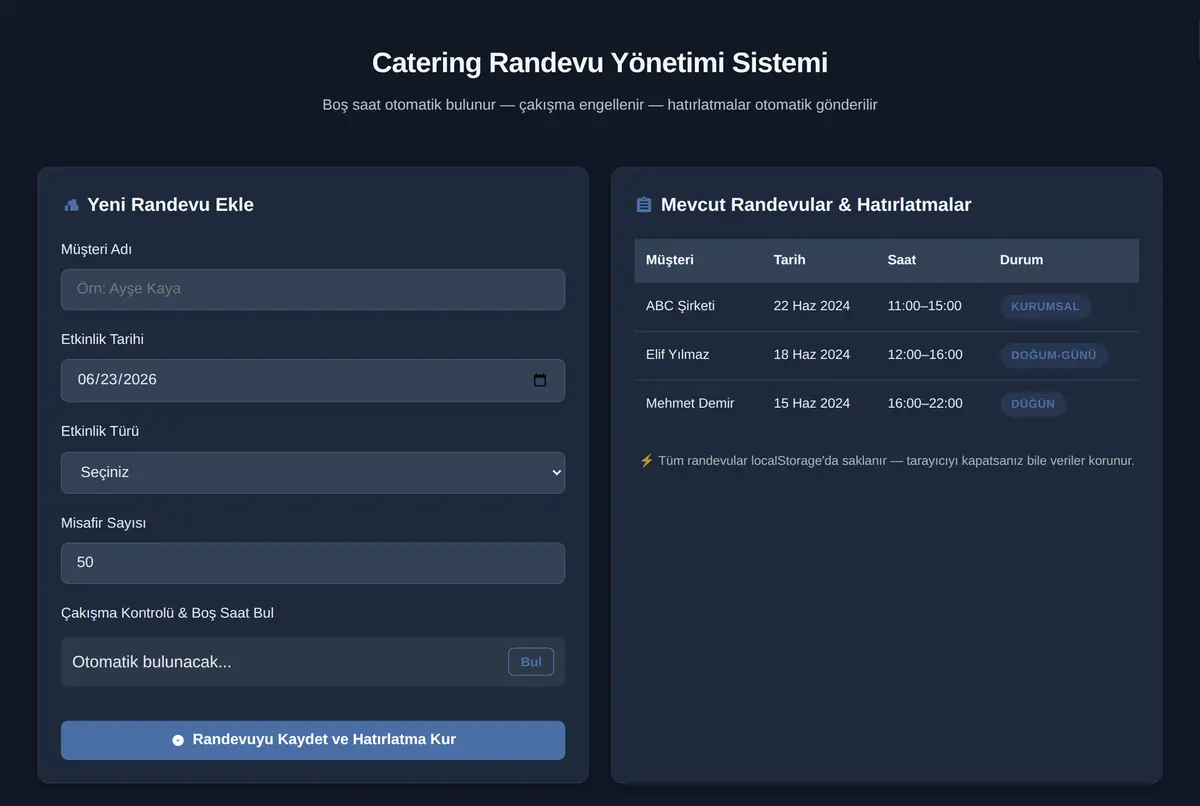Click the Müşteri Adı label
1200x806 pixels.
(x=96, y=249)
